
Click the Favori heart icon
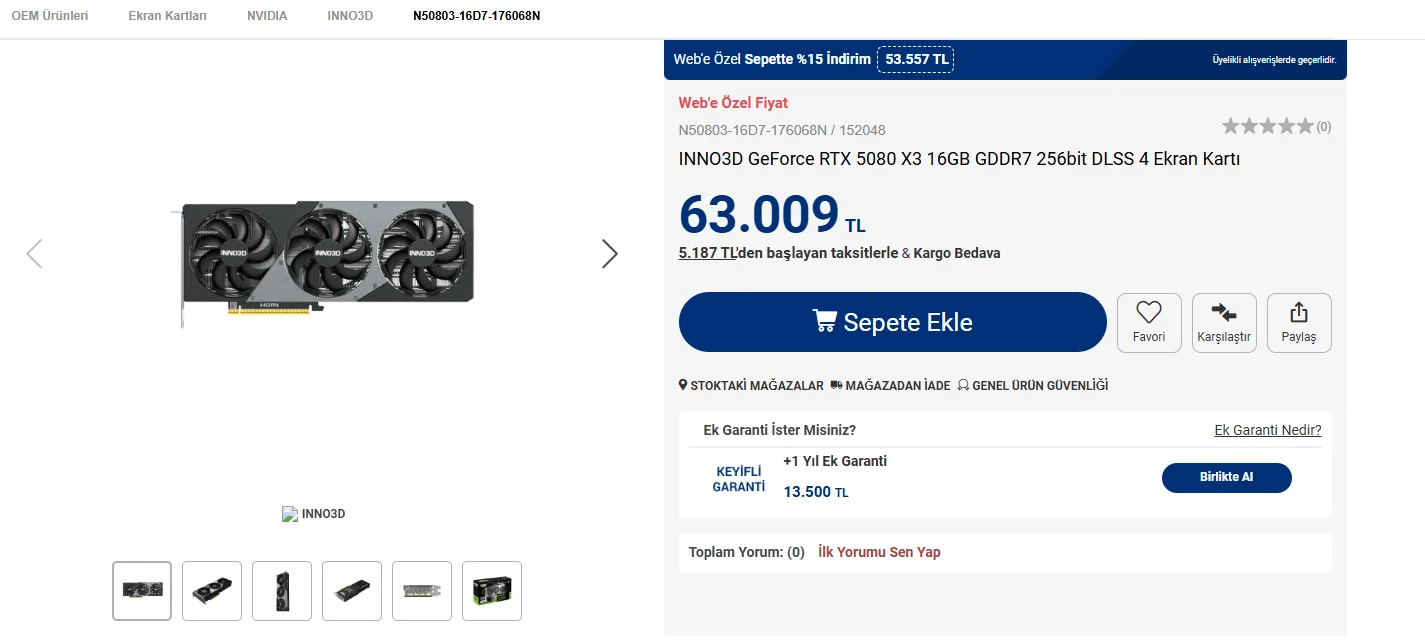[x=1149, y=312]
